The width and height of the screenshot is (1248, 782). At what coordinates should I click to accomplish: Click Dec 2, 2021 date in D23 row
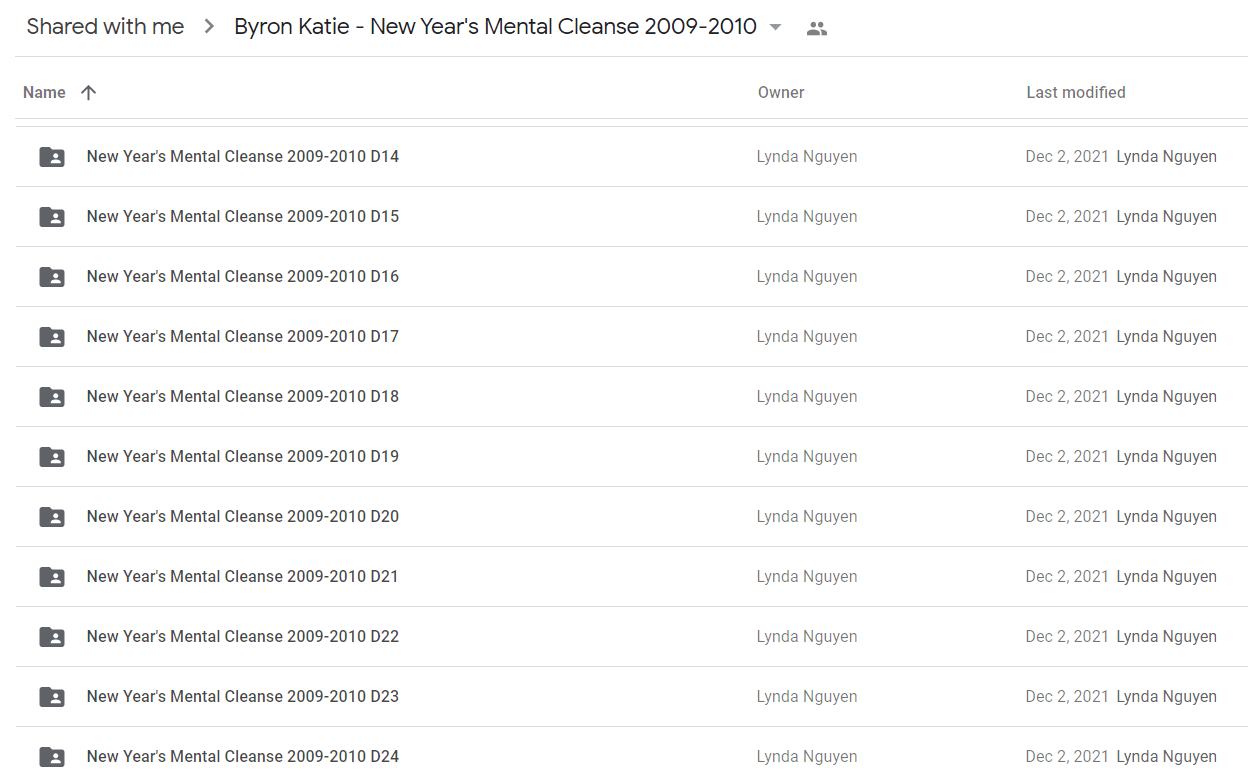point(1067,696)
